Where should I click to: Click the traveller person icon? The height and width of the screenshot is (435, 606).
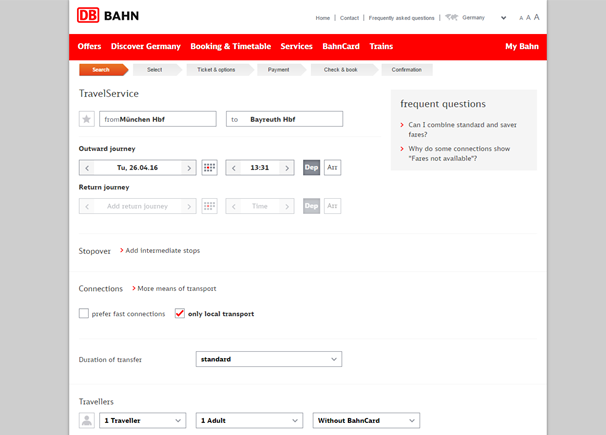87,421
